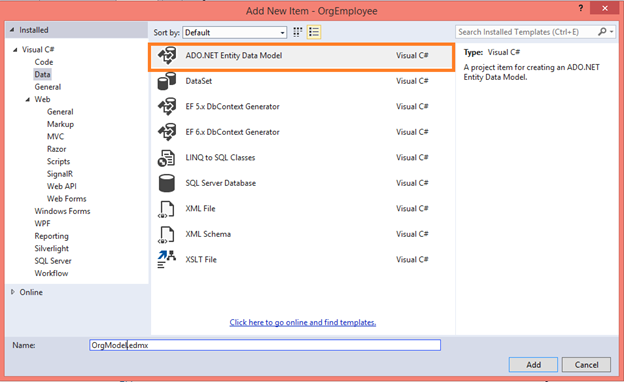Select the XML Schema template name
624x382 pixels.
click(208, 234)
